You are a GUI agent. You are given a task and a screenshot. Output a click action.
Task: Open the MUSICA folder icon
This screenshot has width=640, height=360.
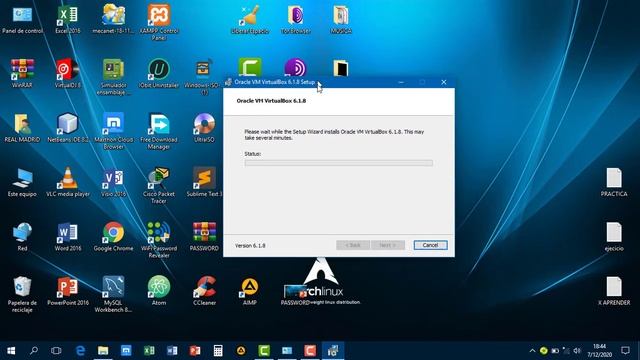pyautogui.click(x=341, y=19)
